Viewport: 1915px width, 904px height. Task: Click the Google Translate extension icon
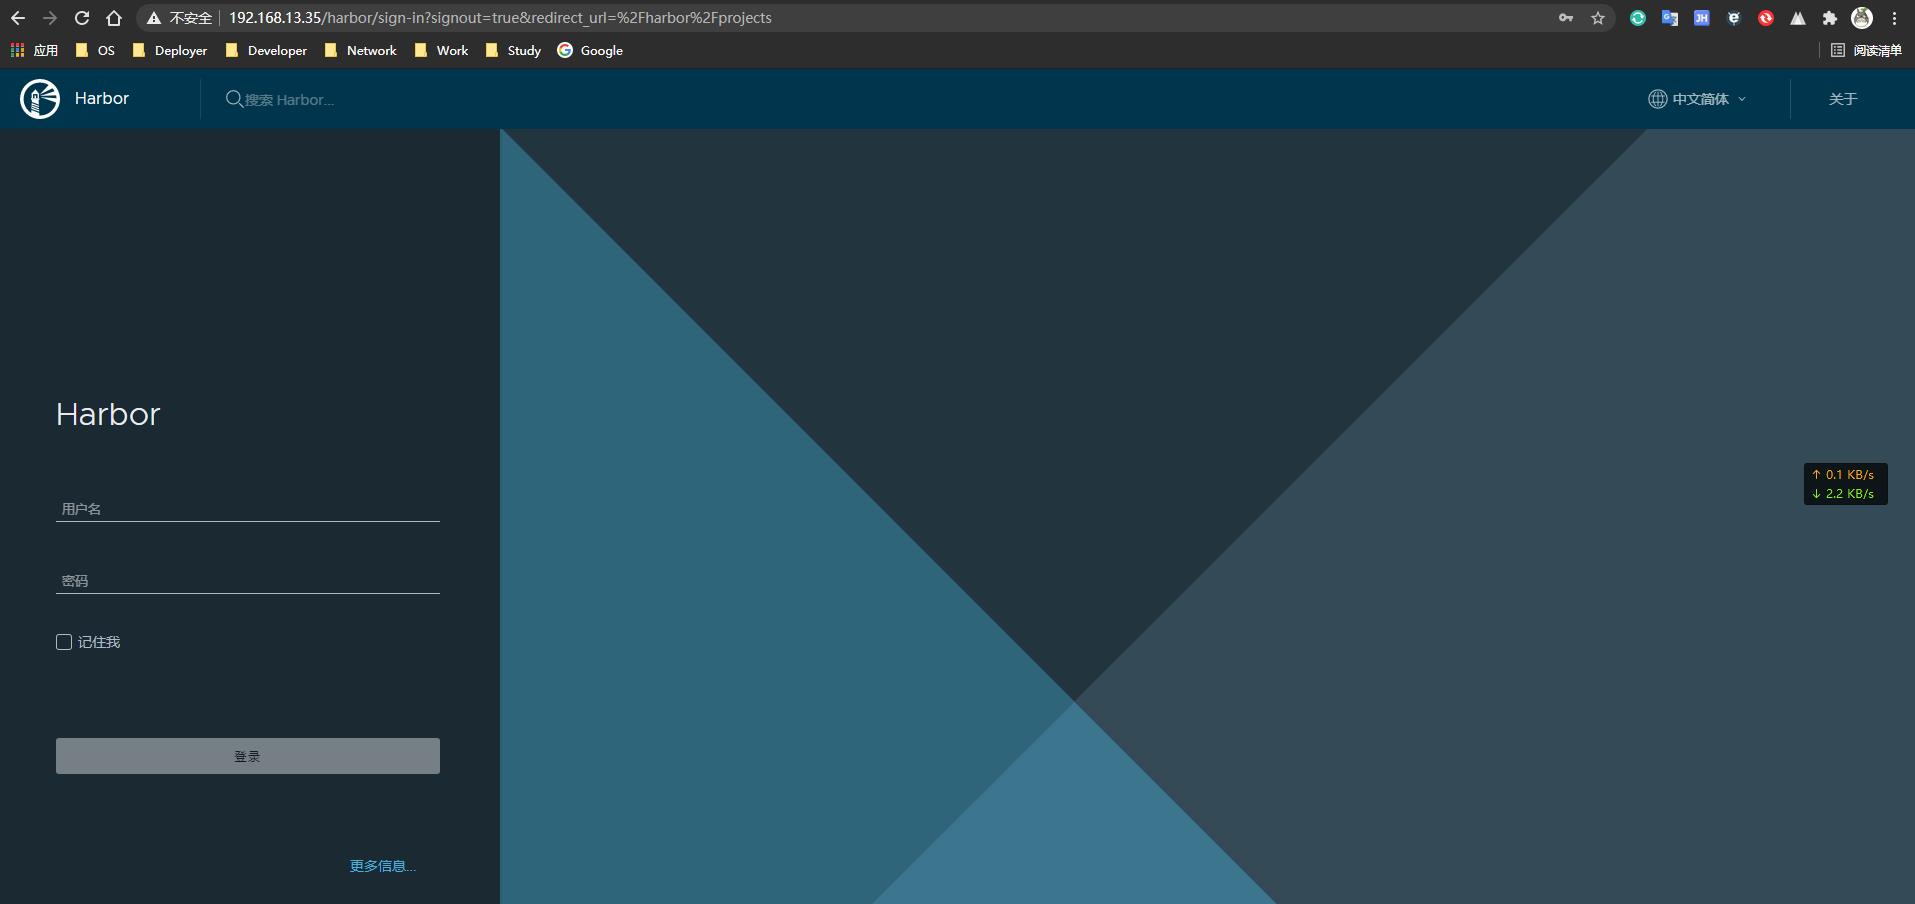click(1670, 18)
